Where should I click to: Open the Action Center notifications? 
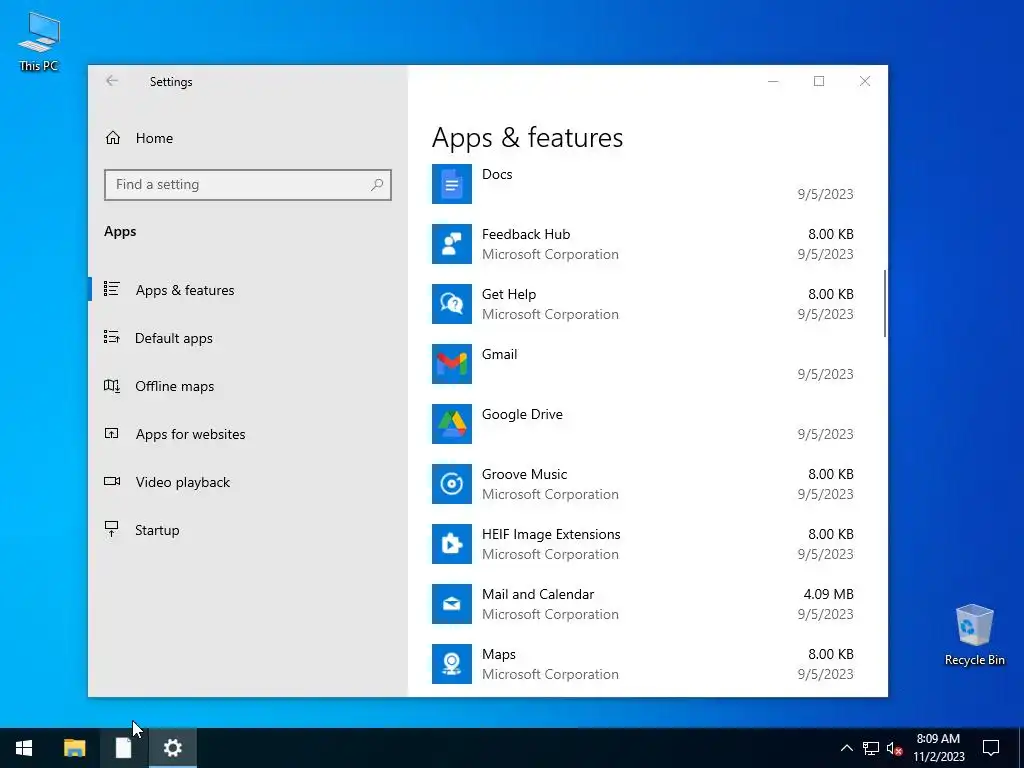point(991,748)
